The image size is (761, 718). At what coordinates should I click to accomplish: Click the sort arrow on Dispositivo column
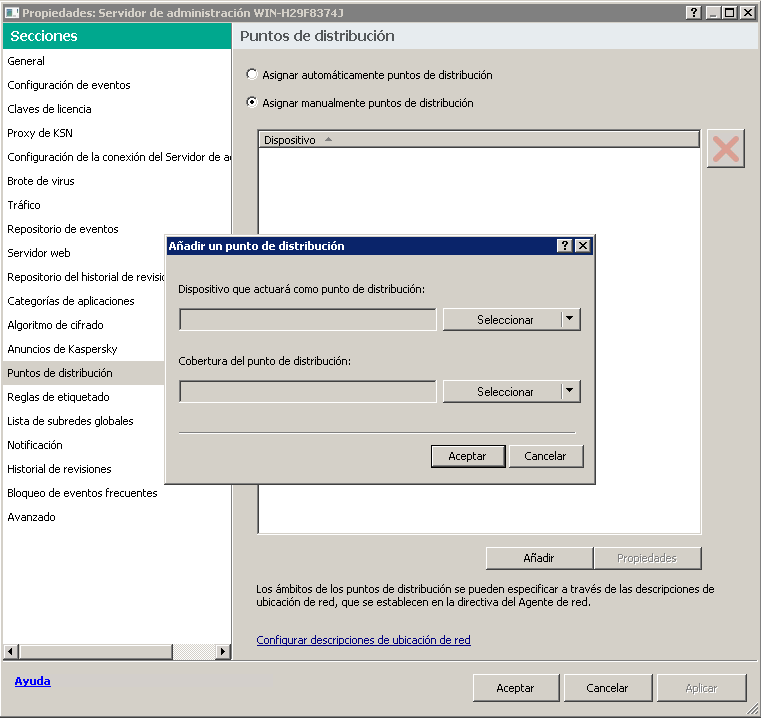[x=329, y=139]
